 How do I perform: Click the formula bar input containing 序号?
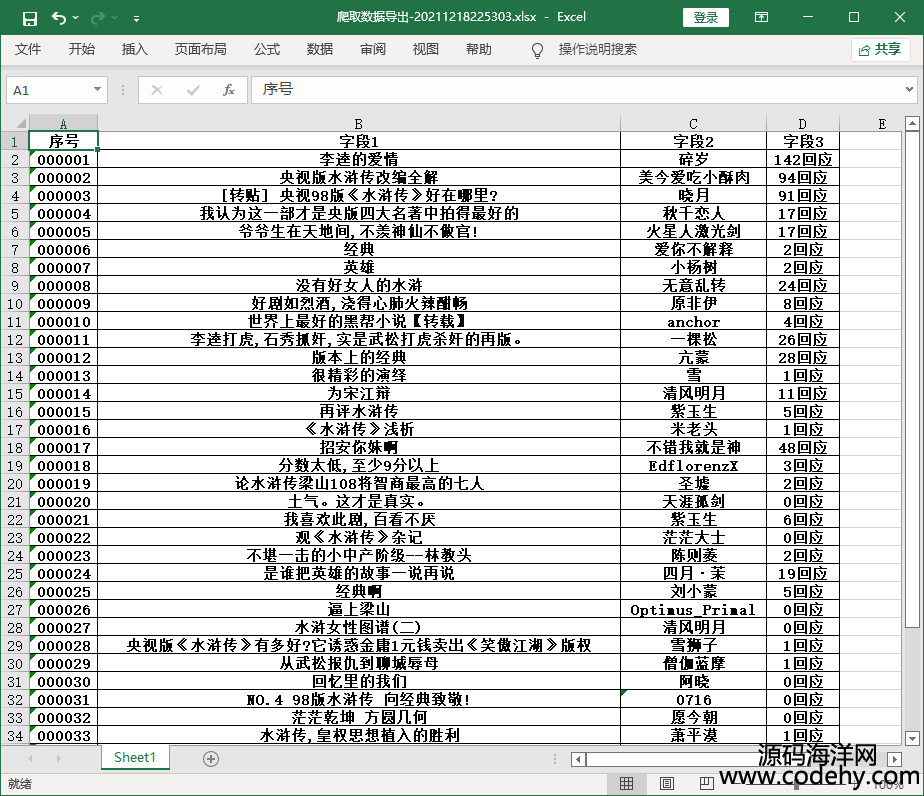pyautogui.click(x=570, y=90)
